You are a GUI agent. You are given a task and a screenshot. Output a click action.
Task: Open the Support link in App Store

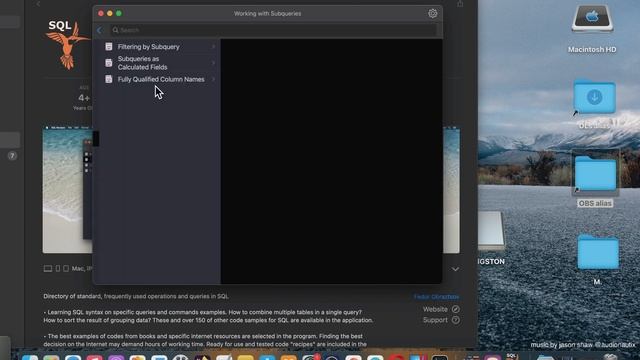pyautogui.click(x=441, y=320)
